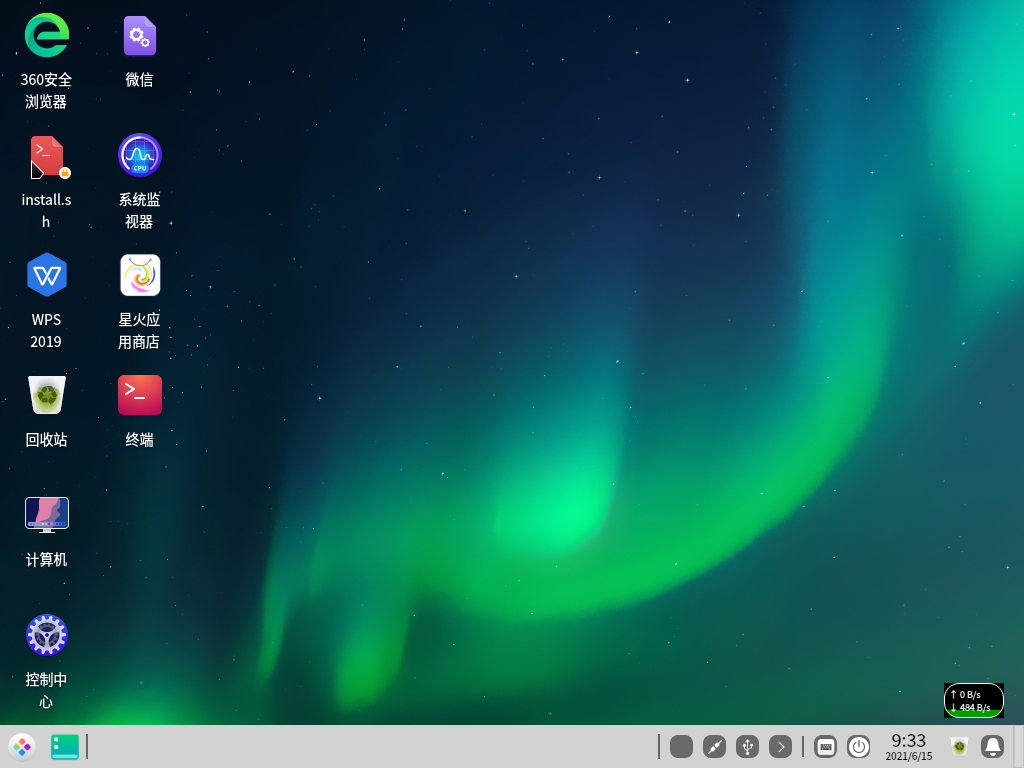The height and width of the screenshot is (768, 1024).
Task: Click the USB device tray icon
Action: (747, 746)
